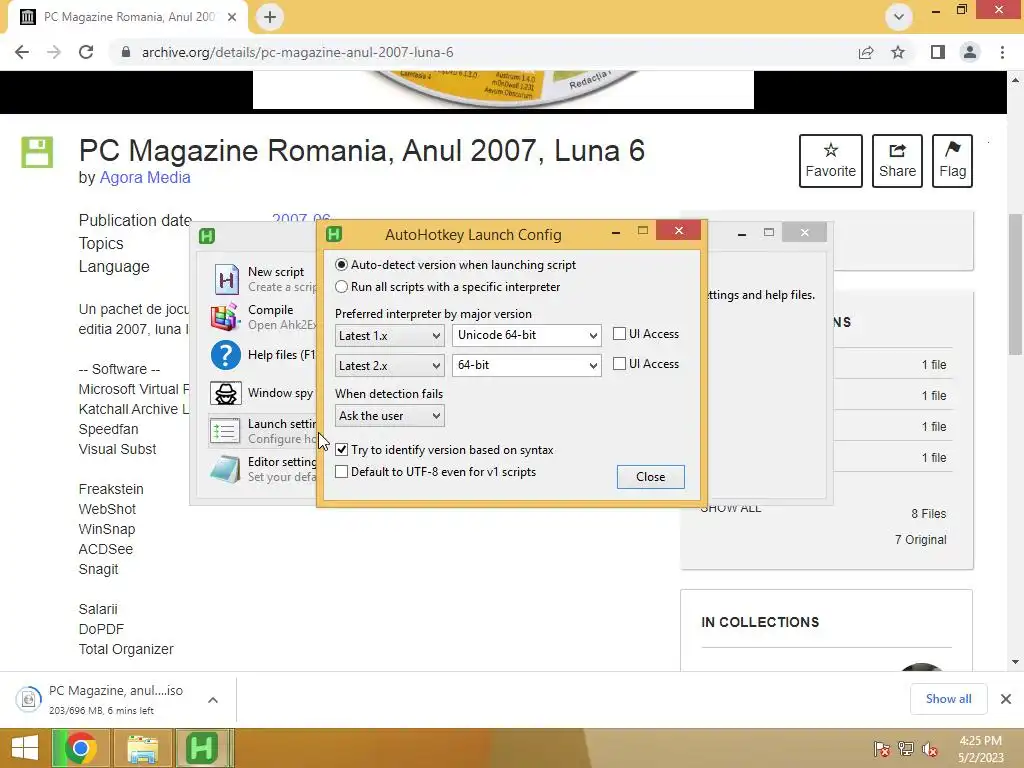The height and width of the screenshot is (768, 1024).
Task: Go forward in the browser
Action: tap(54, 52)
